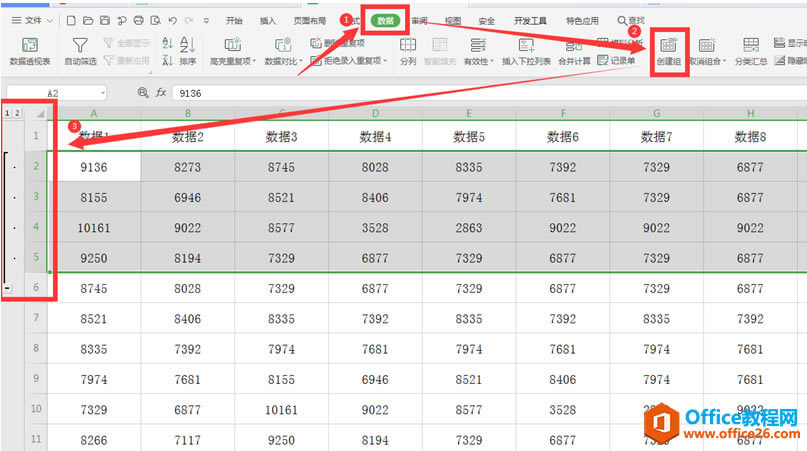Expand the 取消组合 dropdown arrow
807x451 pixels.
[725, 61]
